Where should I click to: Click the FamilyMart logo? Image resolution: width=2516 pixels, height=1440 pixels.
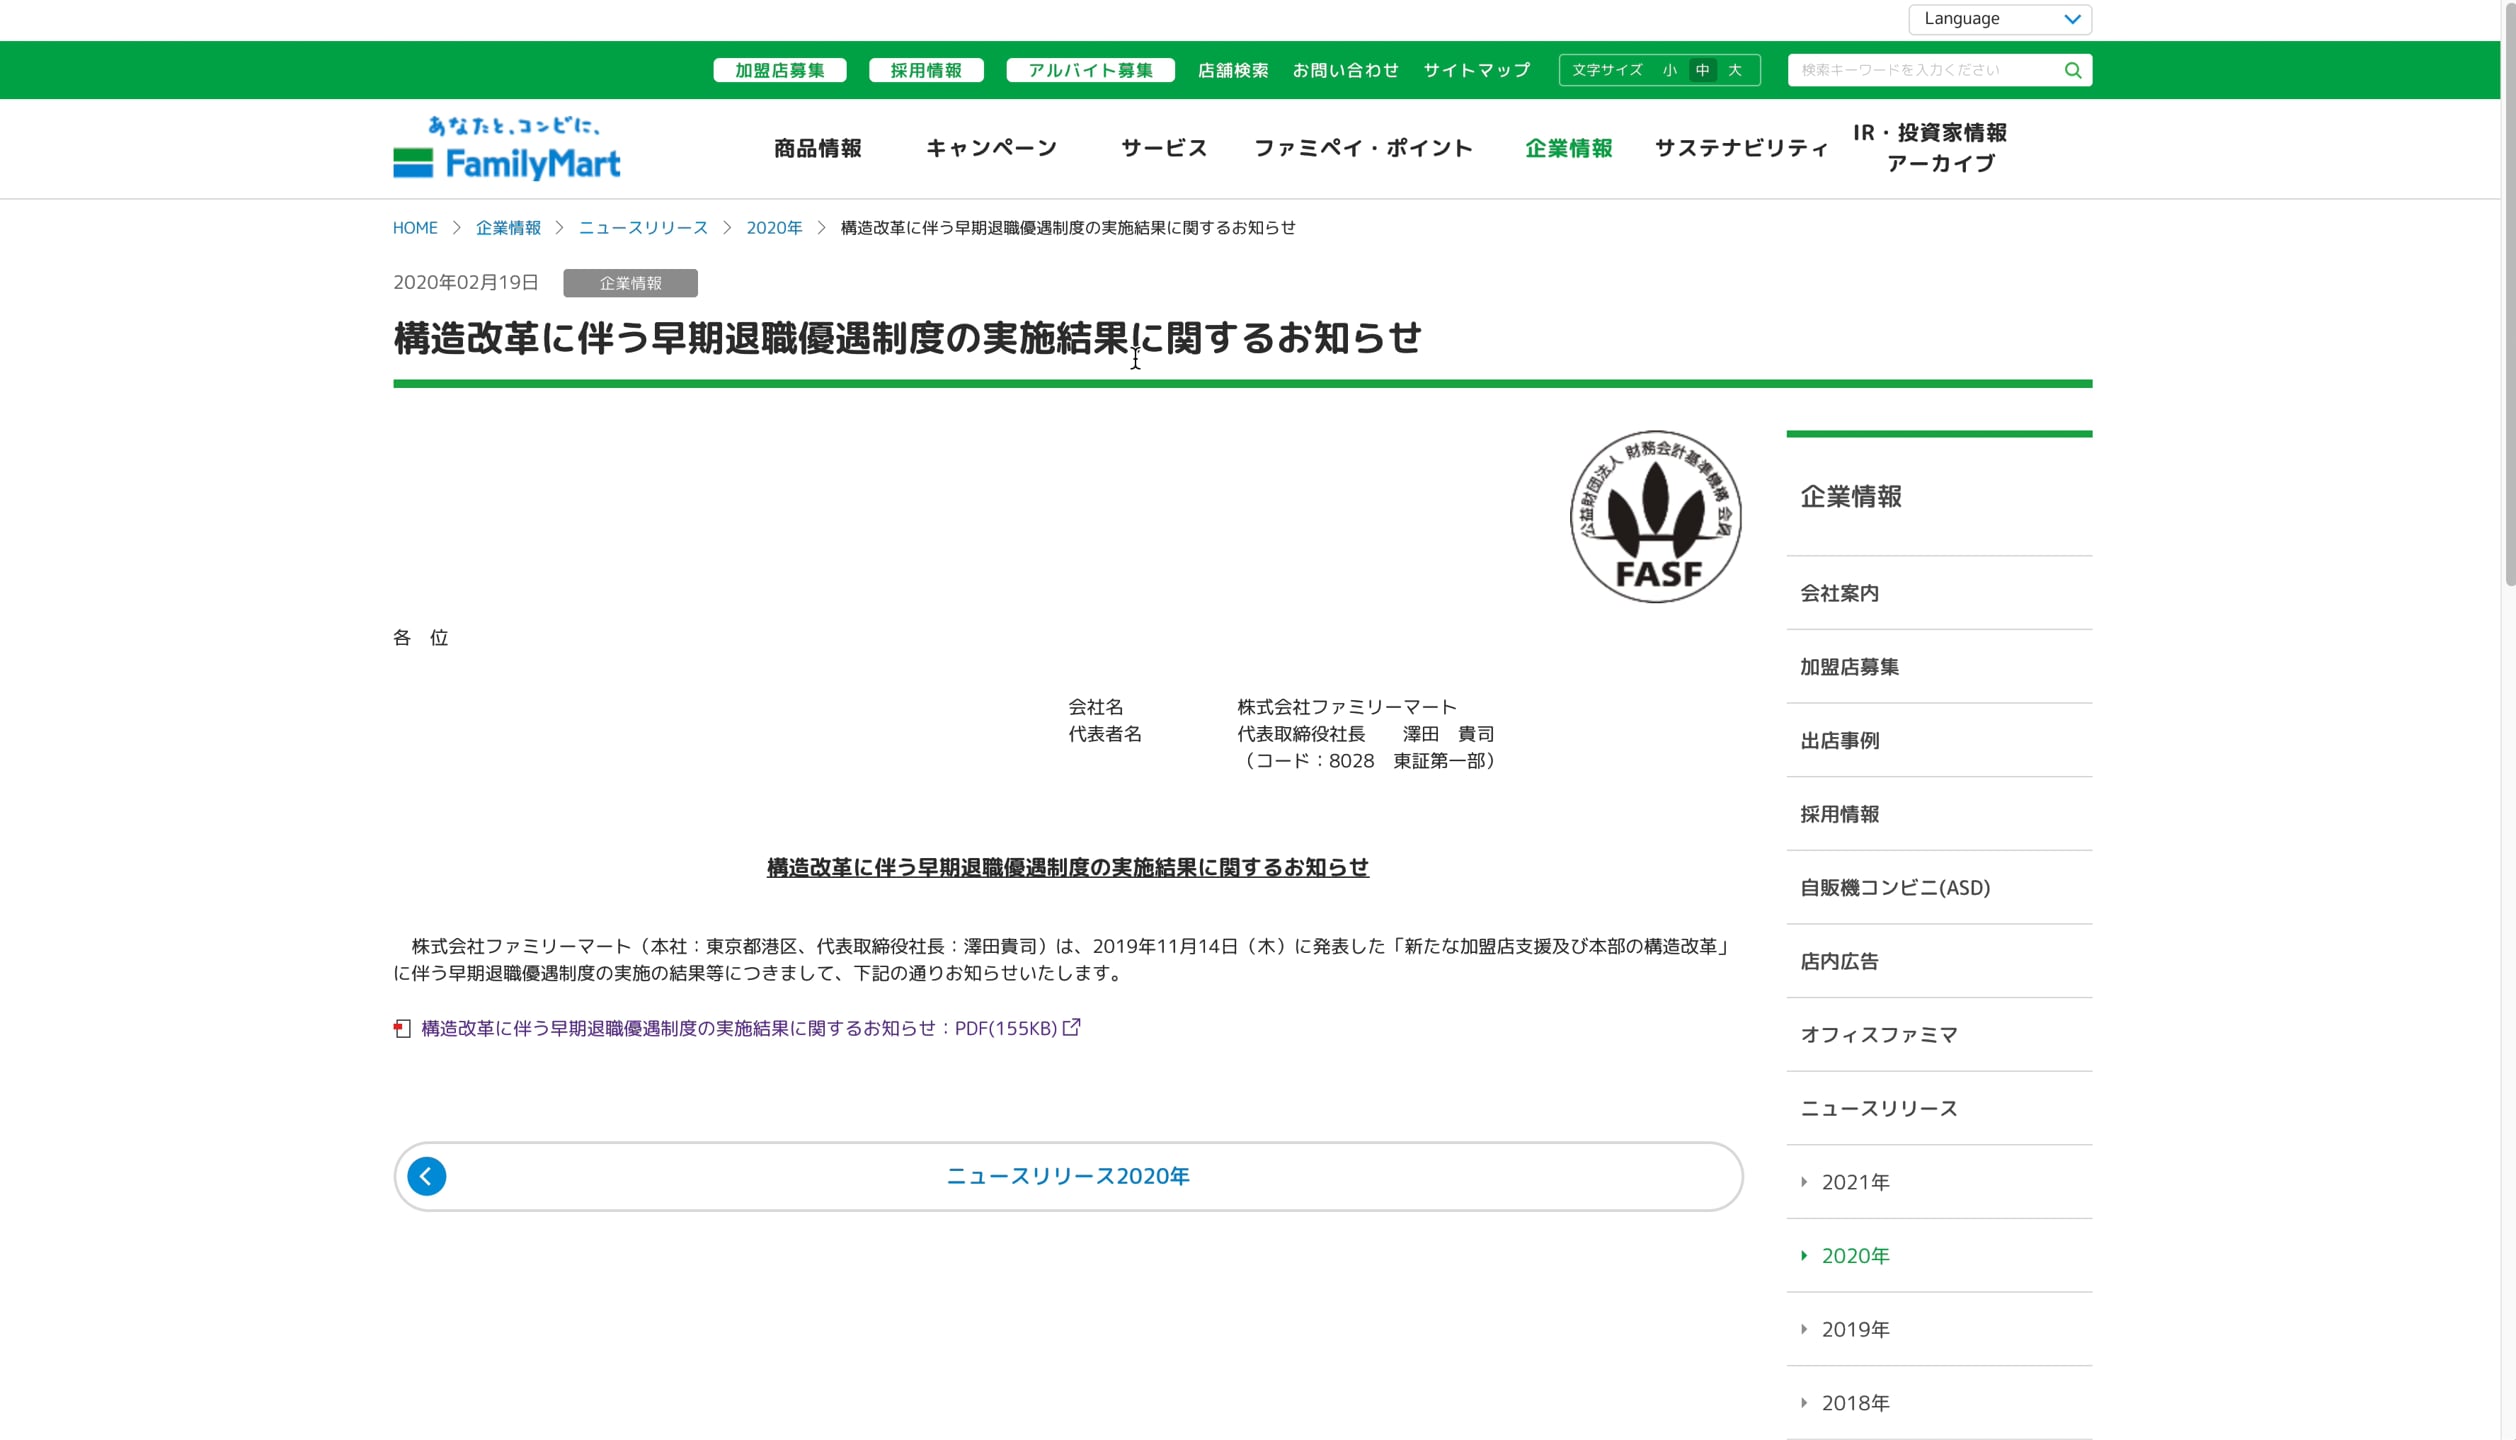pyautogui.click(x=507, y=148)
